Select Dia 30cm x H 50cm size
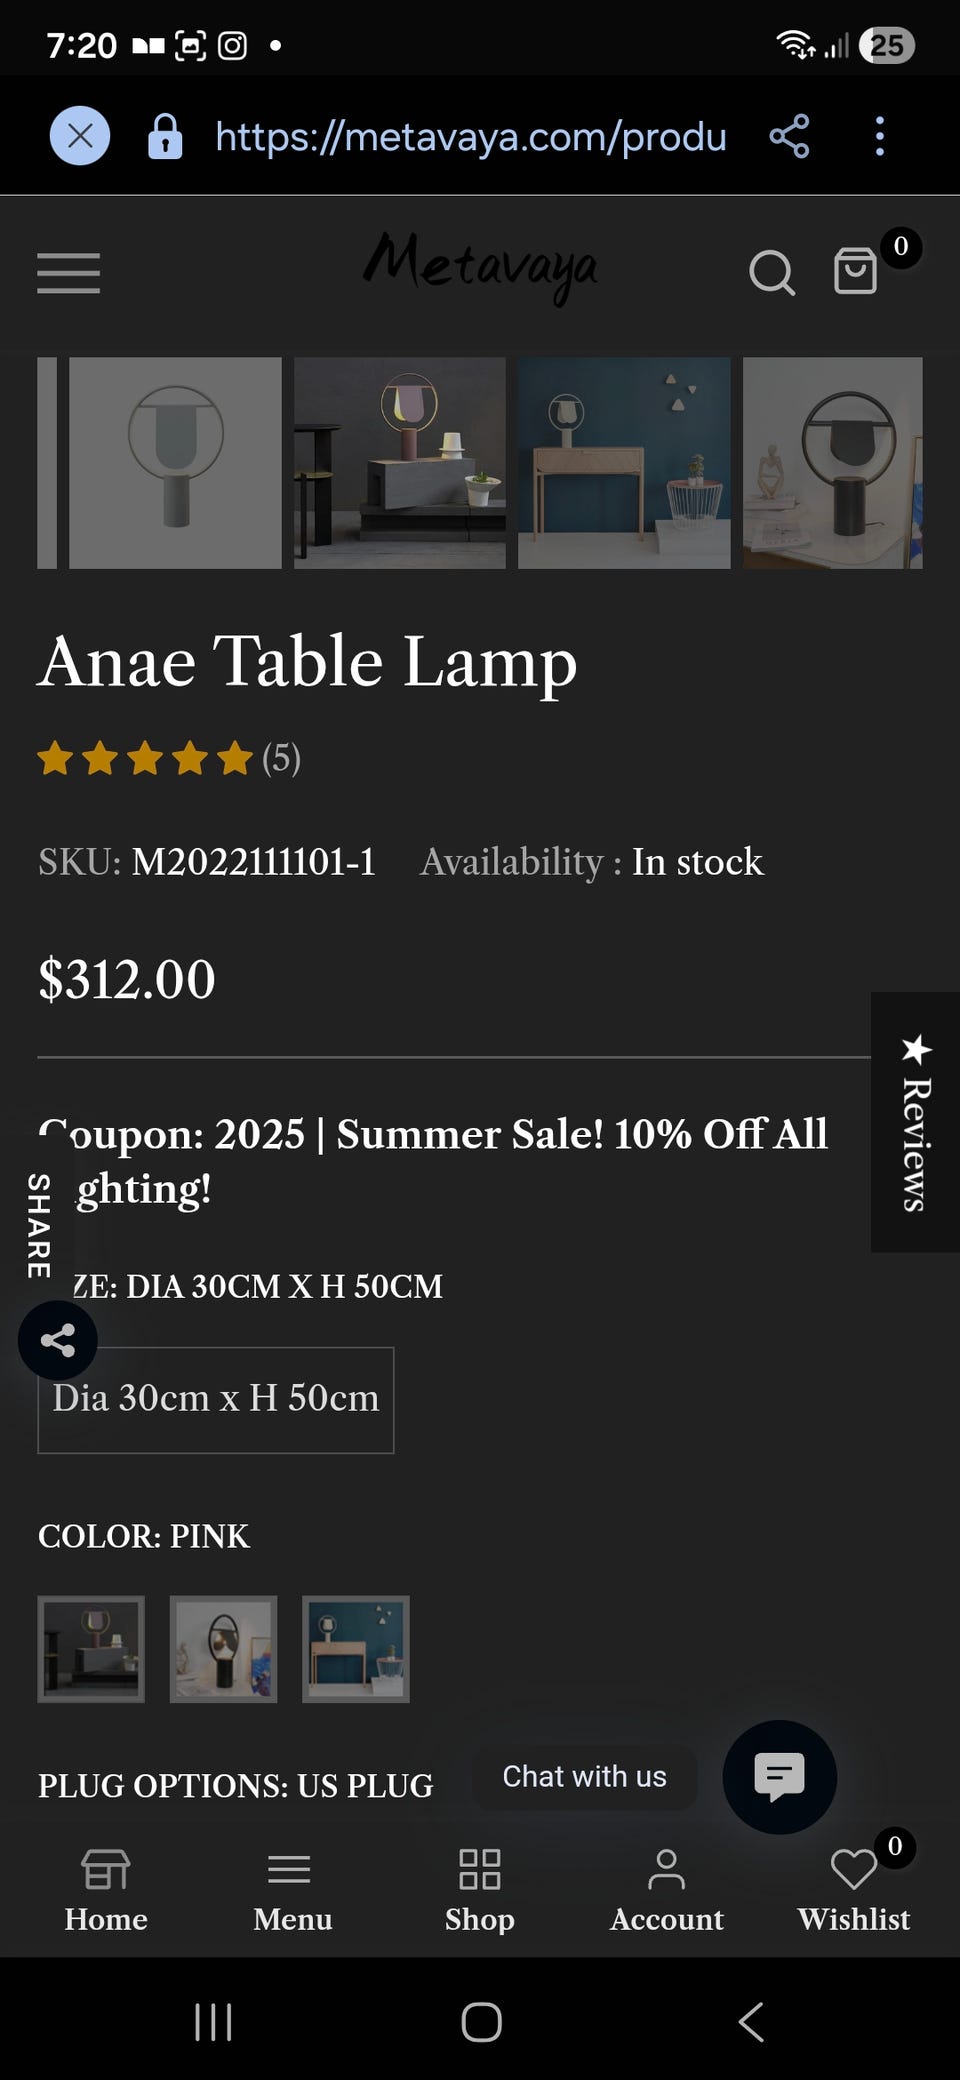 216,1399
